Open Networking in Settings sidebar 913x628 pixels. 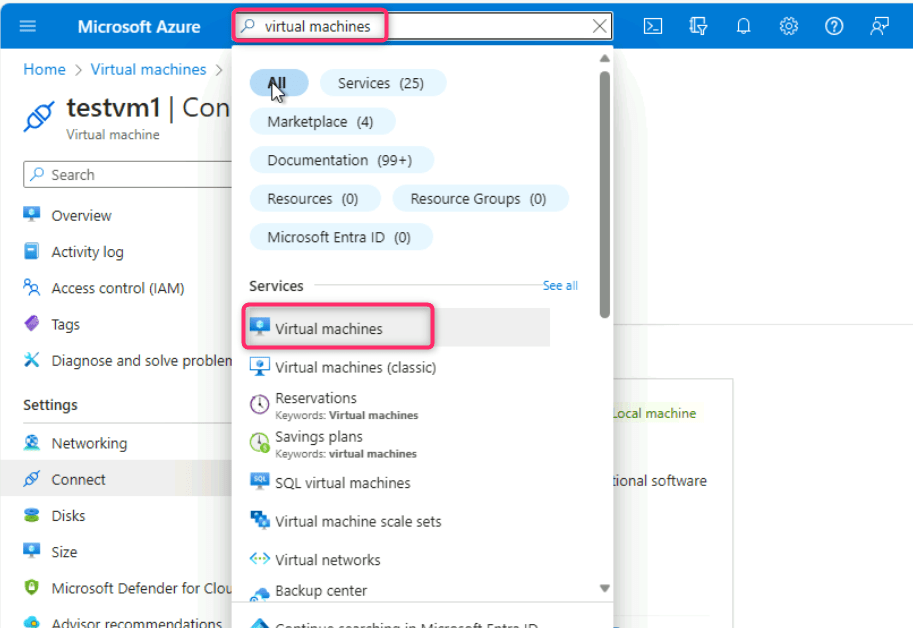tap(89, 443)
